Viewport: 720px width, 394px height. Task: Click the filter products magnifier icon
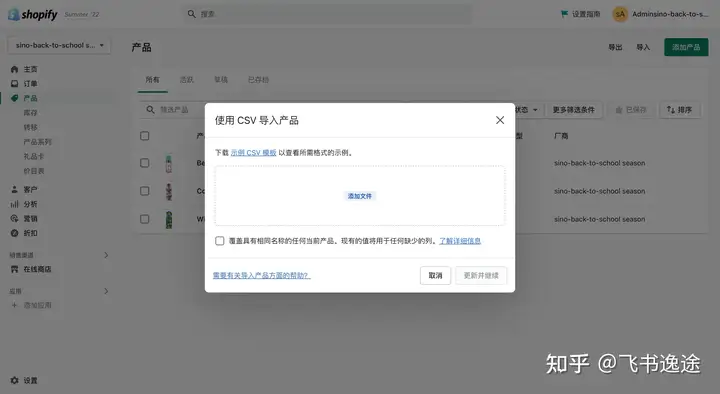[150, 110]
